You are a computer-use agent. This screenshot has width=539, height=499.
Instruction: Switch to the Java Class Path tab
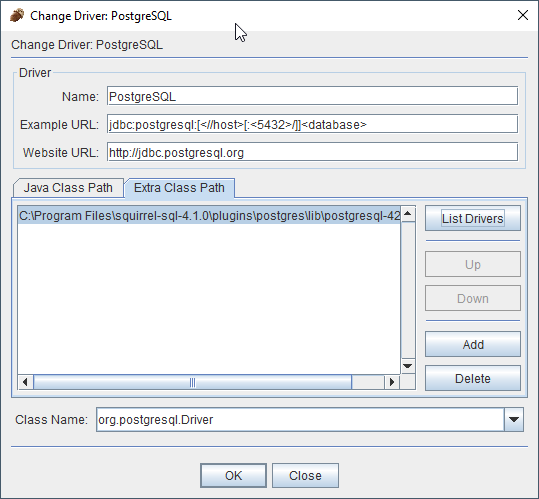(68, 188)
